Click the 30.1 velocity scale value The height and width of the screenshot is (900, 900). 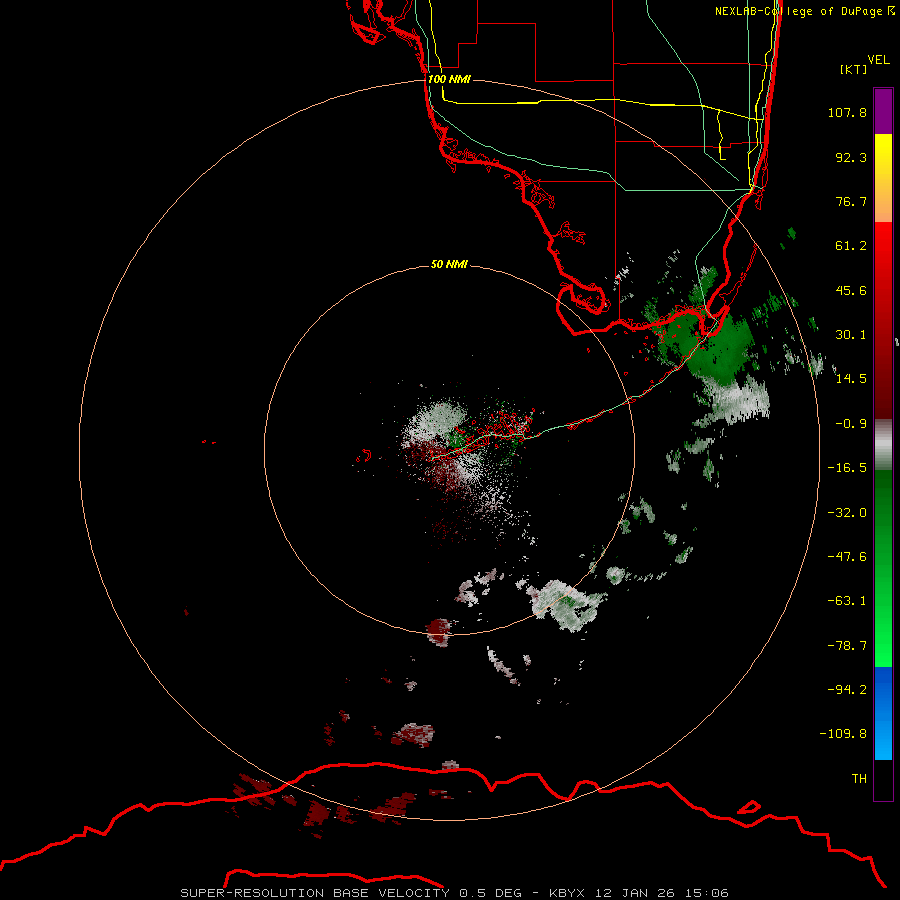pyautogui.click(x=851, y=335)
